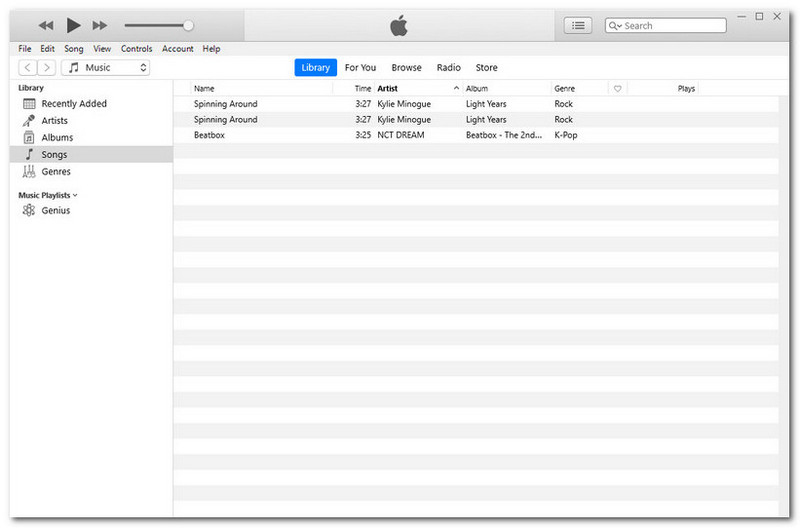Open the Up Next list icon
Screen dimensions: 800x528
[578, 26]
